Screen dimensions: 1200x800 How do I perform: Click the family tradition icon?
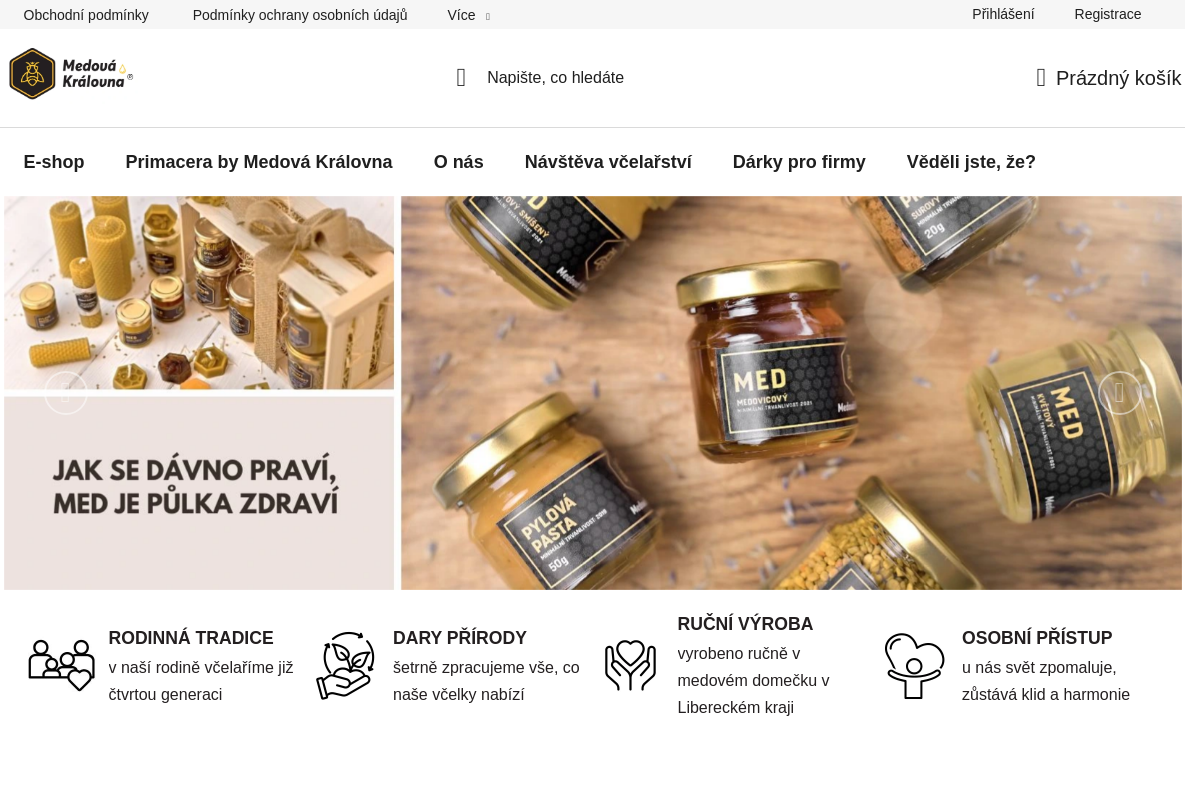61,665
